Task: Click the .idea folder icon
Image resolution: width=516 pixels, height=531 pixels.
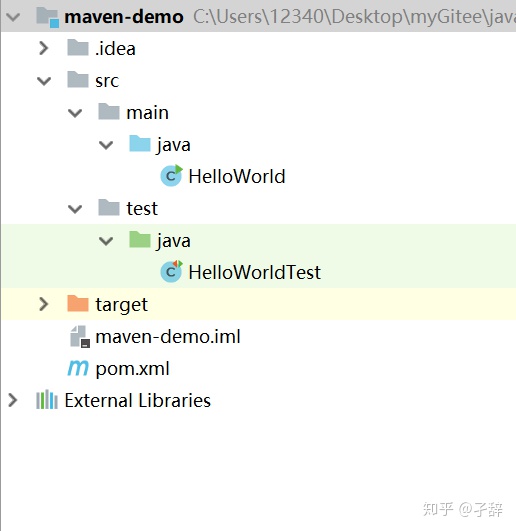Action: pyautogui.click(x=78, y=47)
